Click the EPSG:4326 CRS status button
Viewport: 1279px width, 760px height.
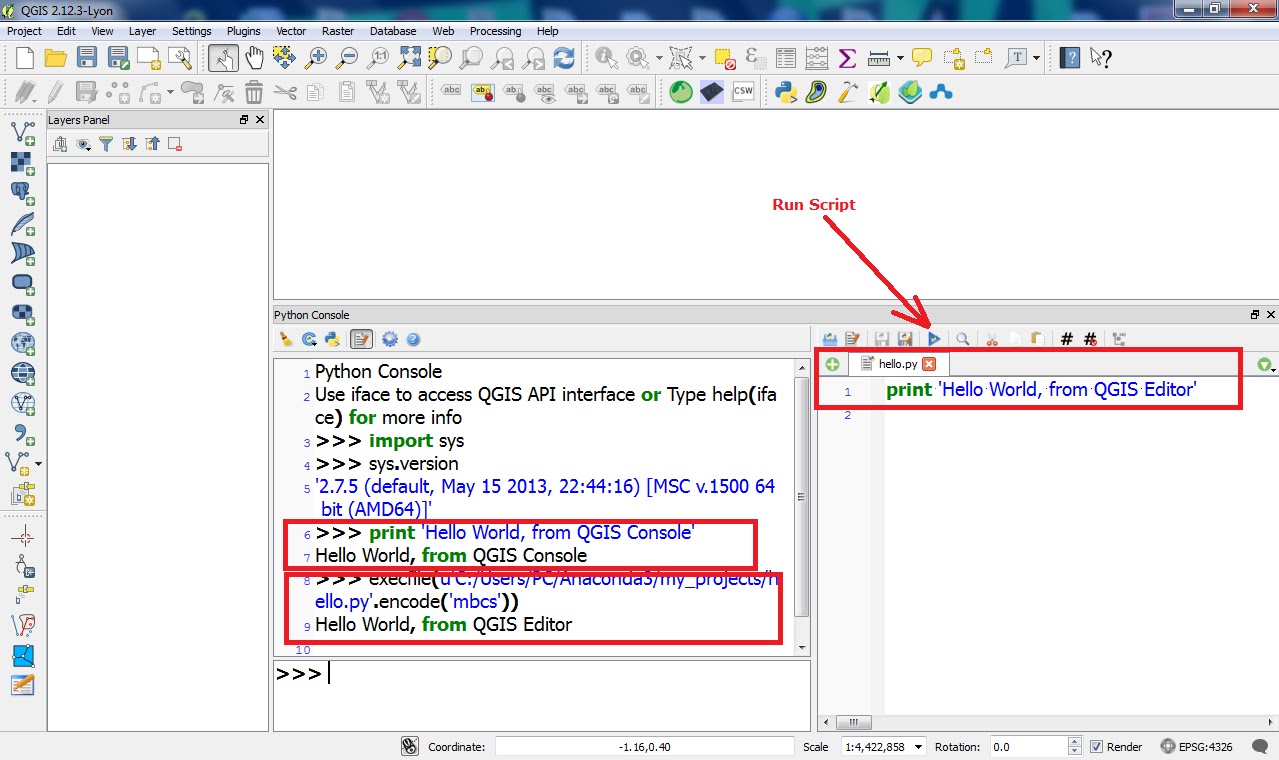[x=1197, y=747]
